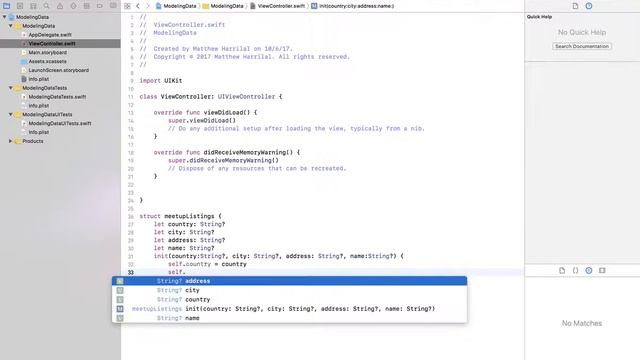This screenshot has height=360, width=640.
Task: Click the 'struct meetupListings' line
Action: click(180, 216)
